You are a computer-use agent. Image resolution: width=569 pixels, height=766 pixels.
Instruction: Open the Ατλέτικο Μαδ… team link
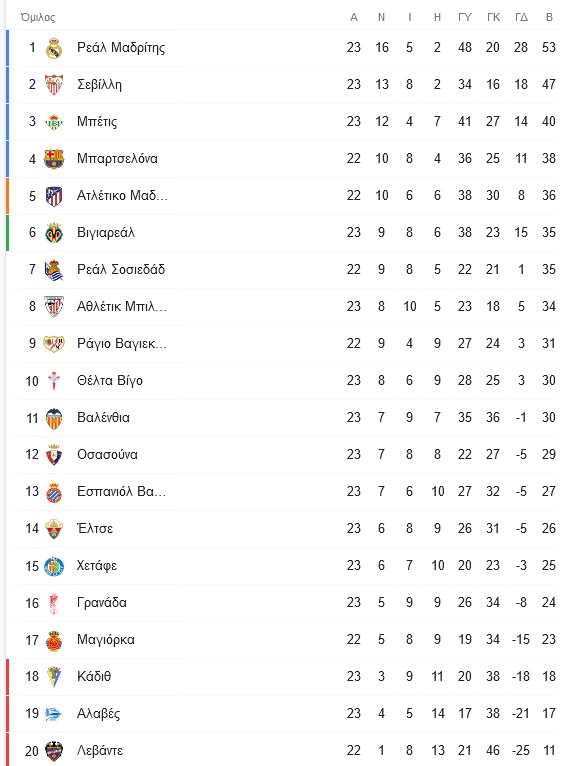(x=122, y=195)
